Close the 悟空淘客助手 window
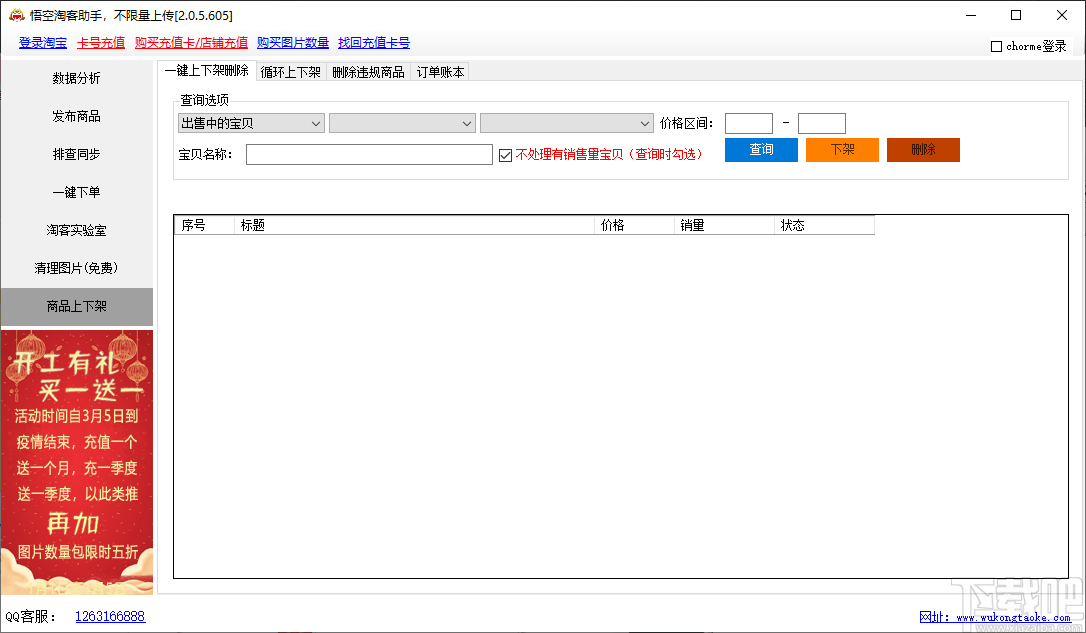The width and height of the screenshot is (1086, 633). coord(1062,15)
